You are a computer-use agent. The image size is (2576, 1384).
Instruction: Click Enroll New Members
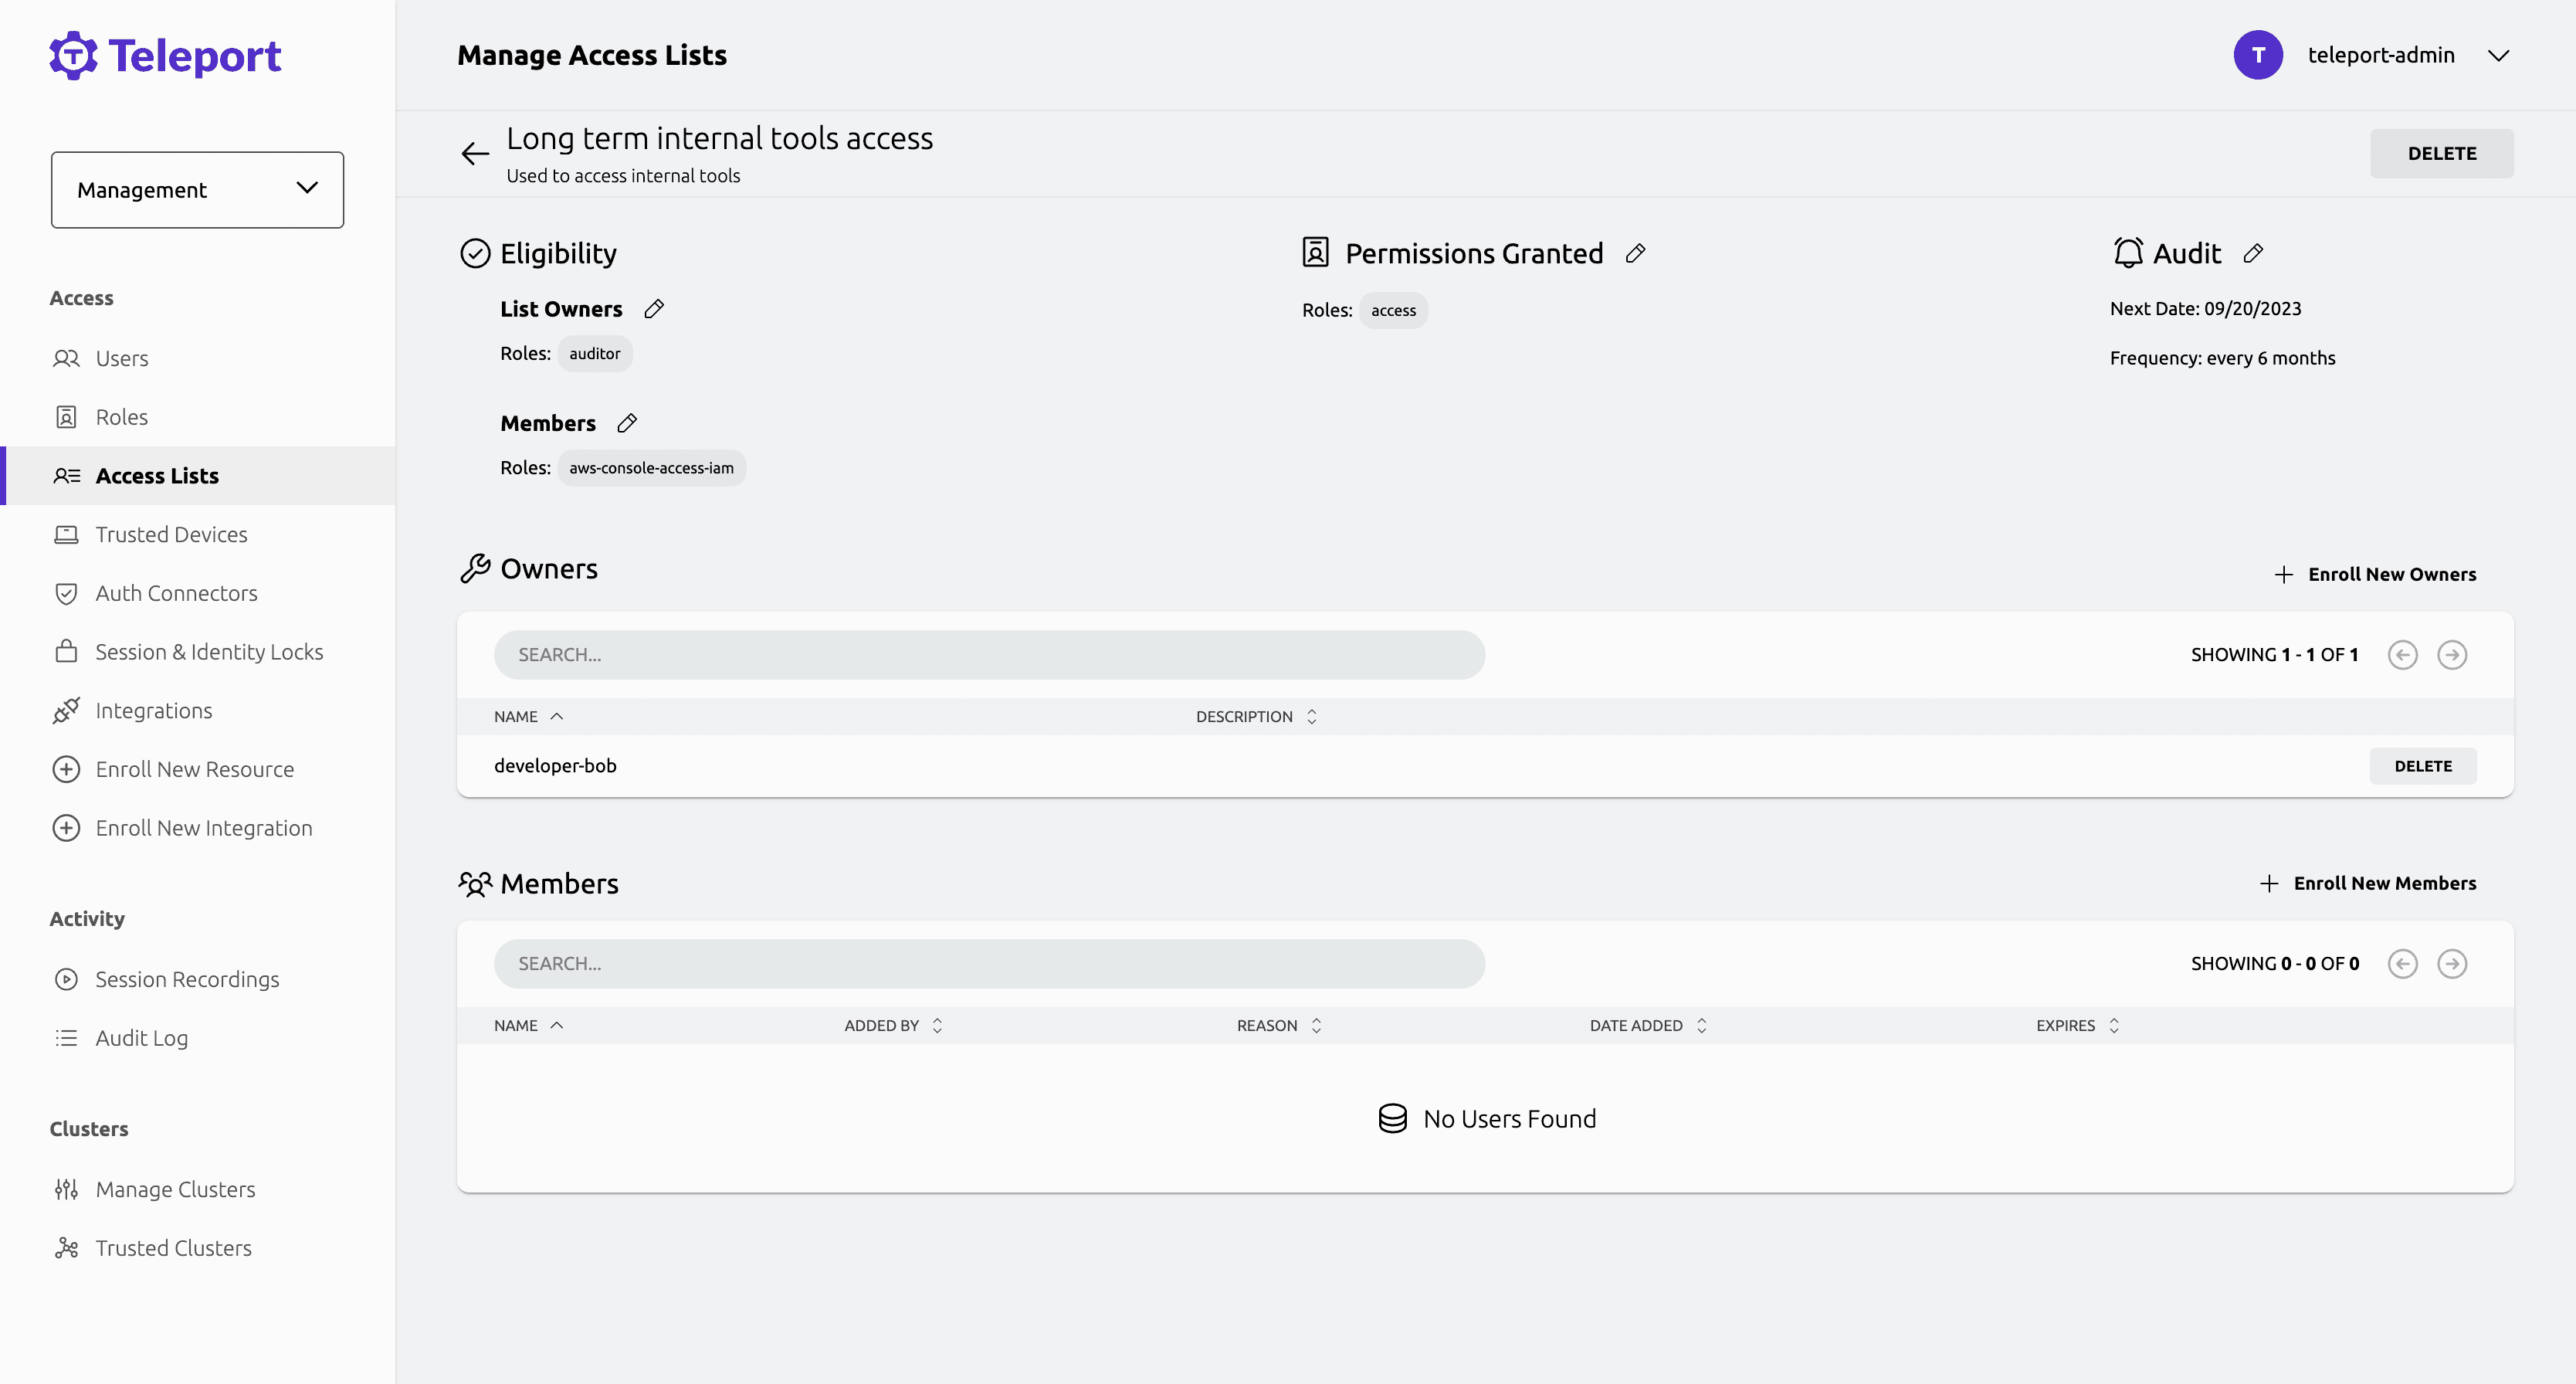(x=2370, y=883)
